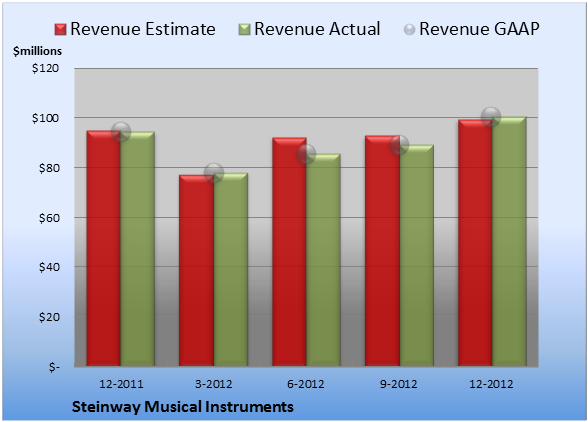The width and height of the screenshot is (588, 422).
Task: Click the red Revenue Estimate legend swatch
Action: 60,30
